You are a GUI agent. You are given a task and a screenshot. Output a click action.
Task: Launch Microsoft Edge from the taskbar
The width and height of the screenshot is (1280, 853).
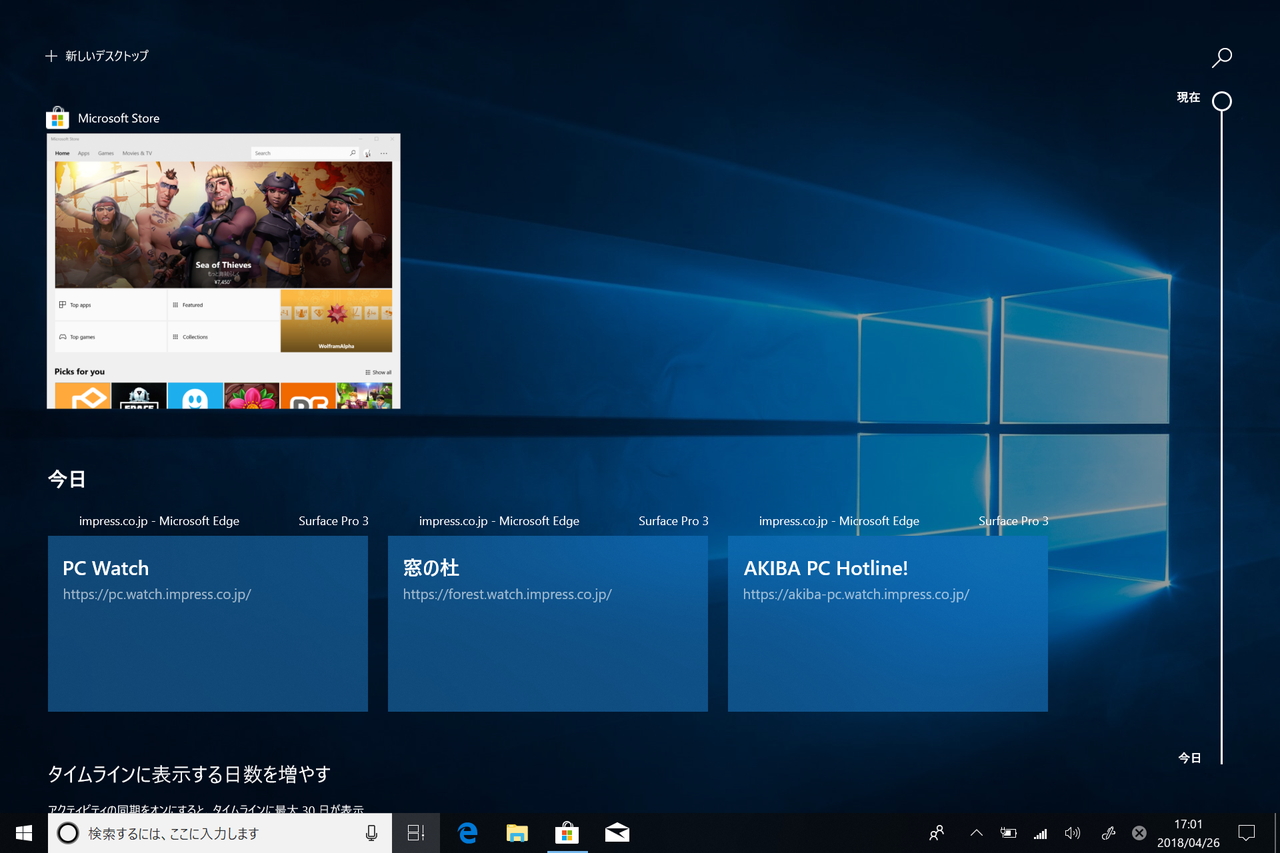click(467, 833)
